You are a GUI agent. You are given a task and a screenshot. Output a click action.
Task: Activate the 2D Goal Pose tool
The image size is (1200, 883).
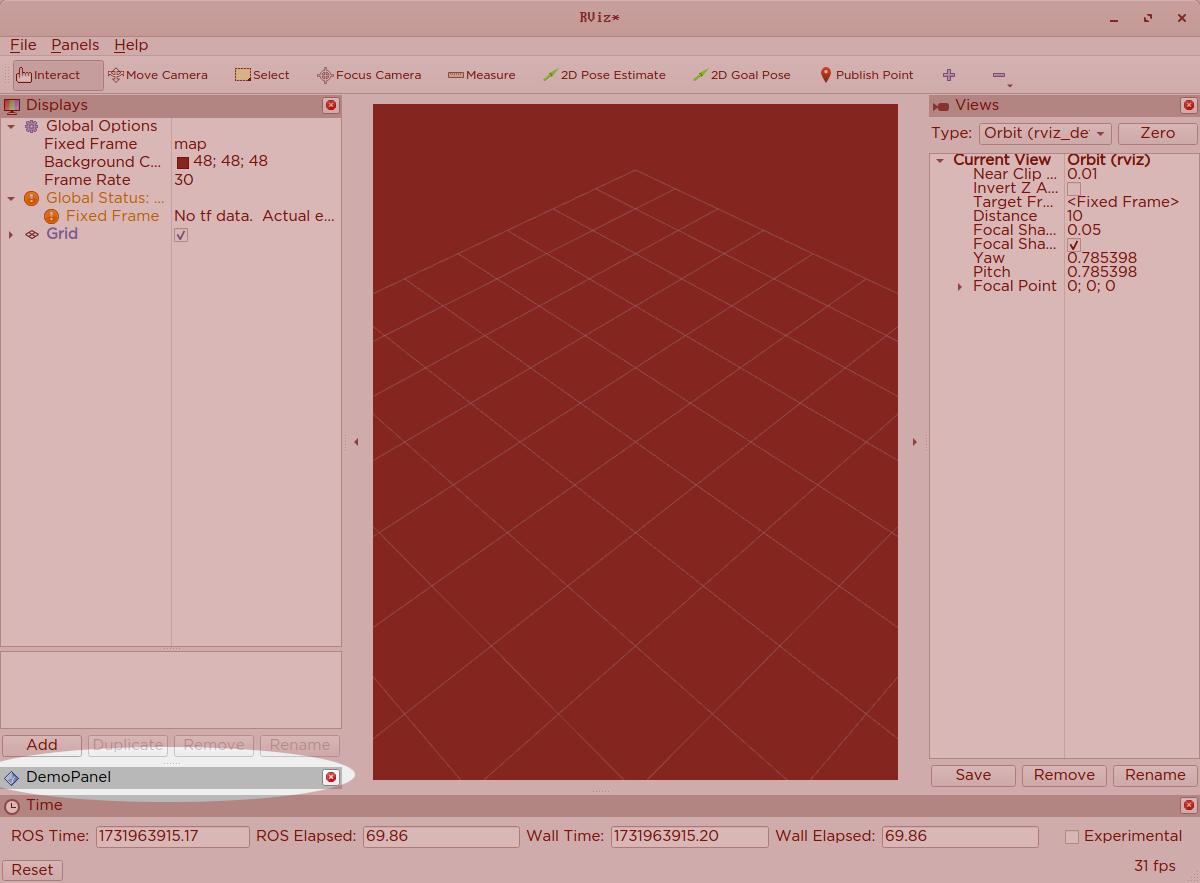pos(742,74)
